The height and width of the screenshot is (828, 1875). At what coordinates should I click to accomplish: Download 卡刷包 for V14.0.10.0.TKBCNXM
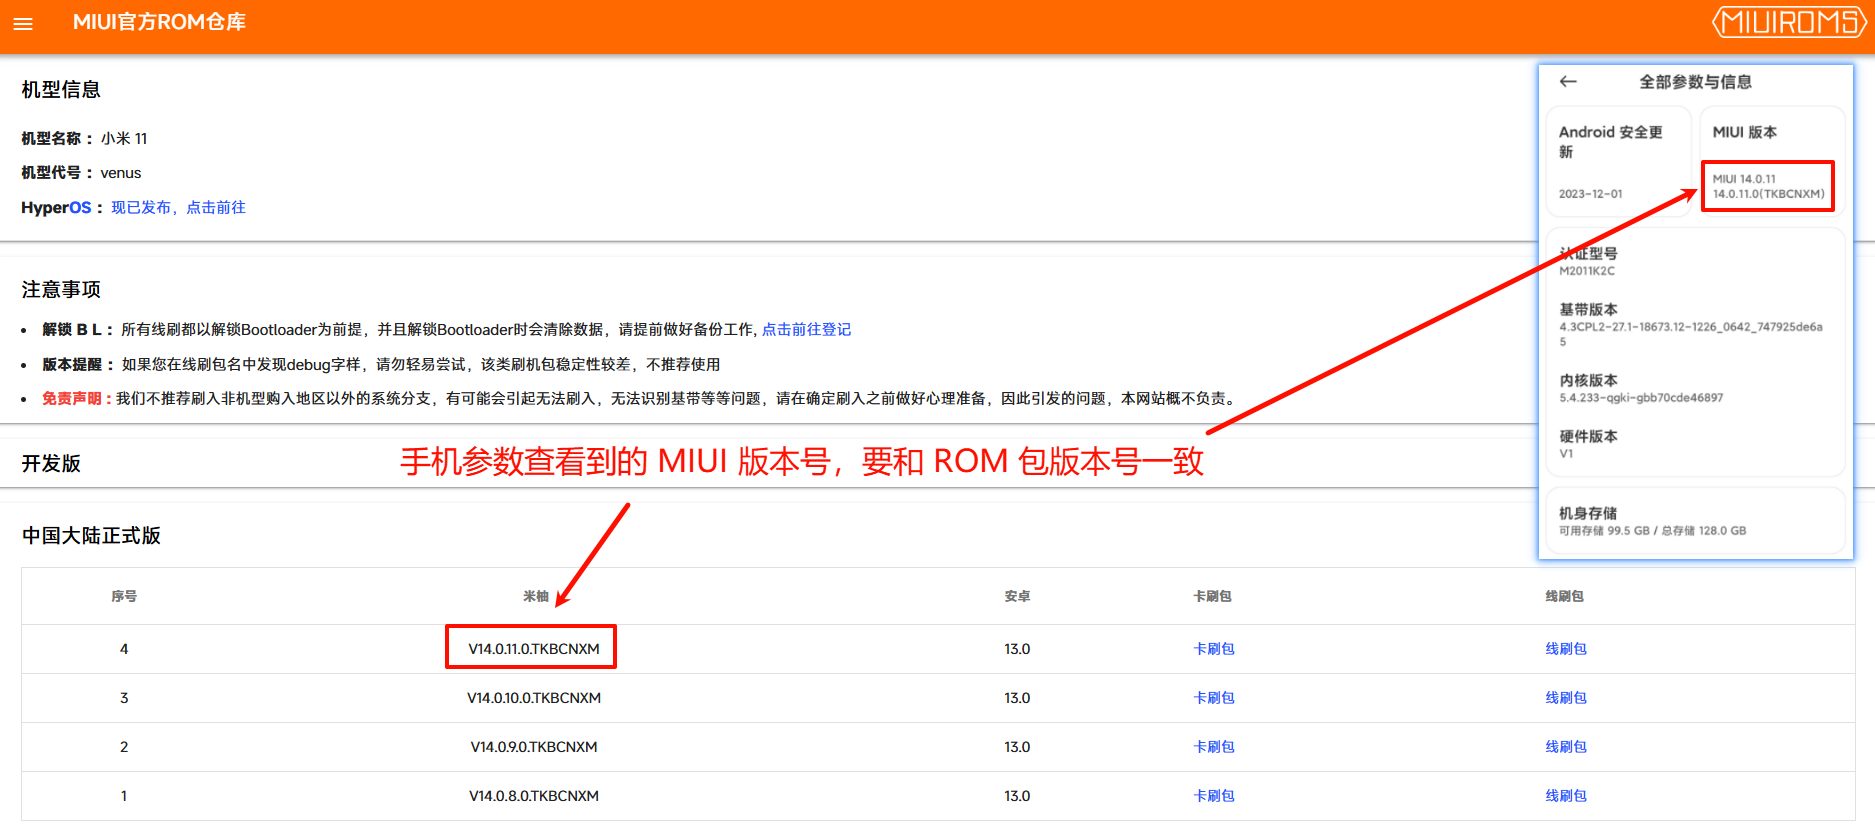pos(1214,698)
